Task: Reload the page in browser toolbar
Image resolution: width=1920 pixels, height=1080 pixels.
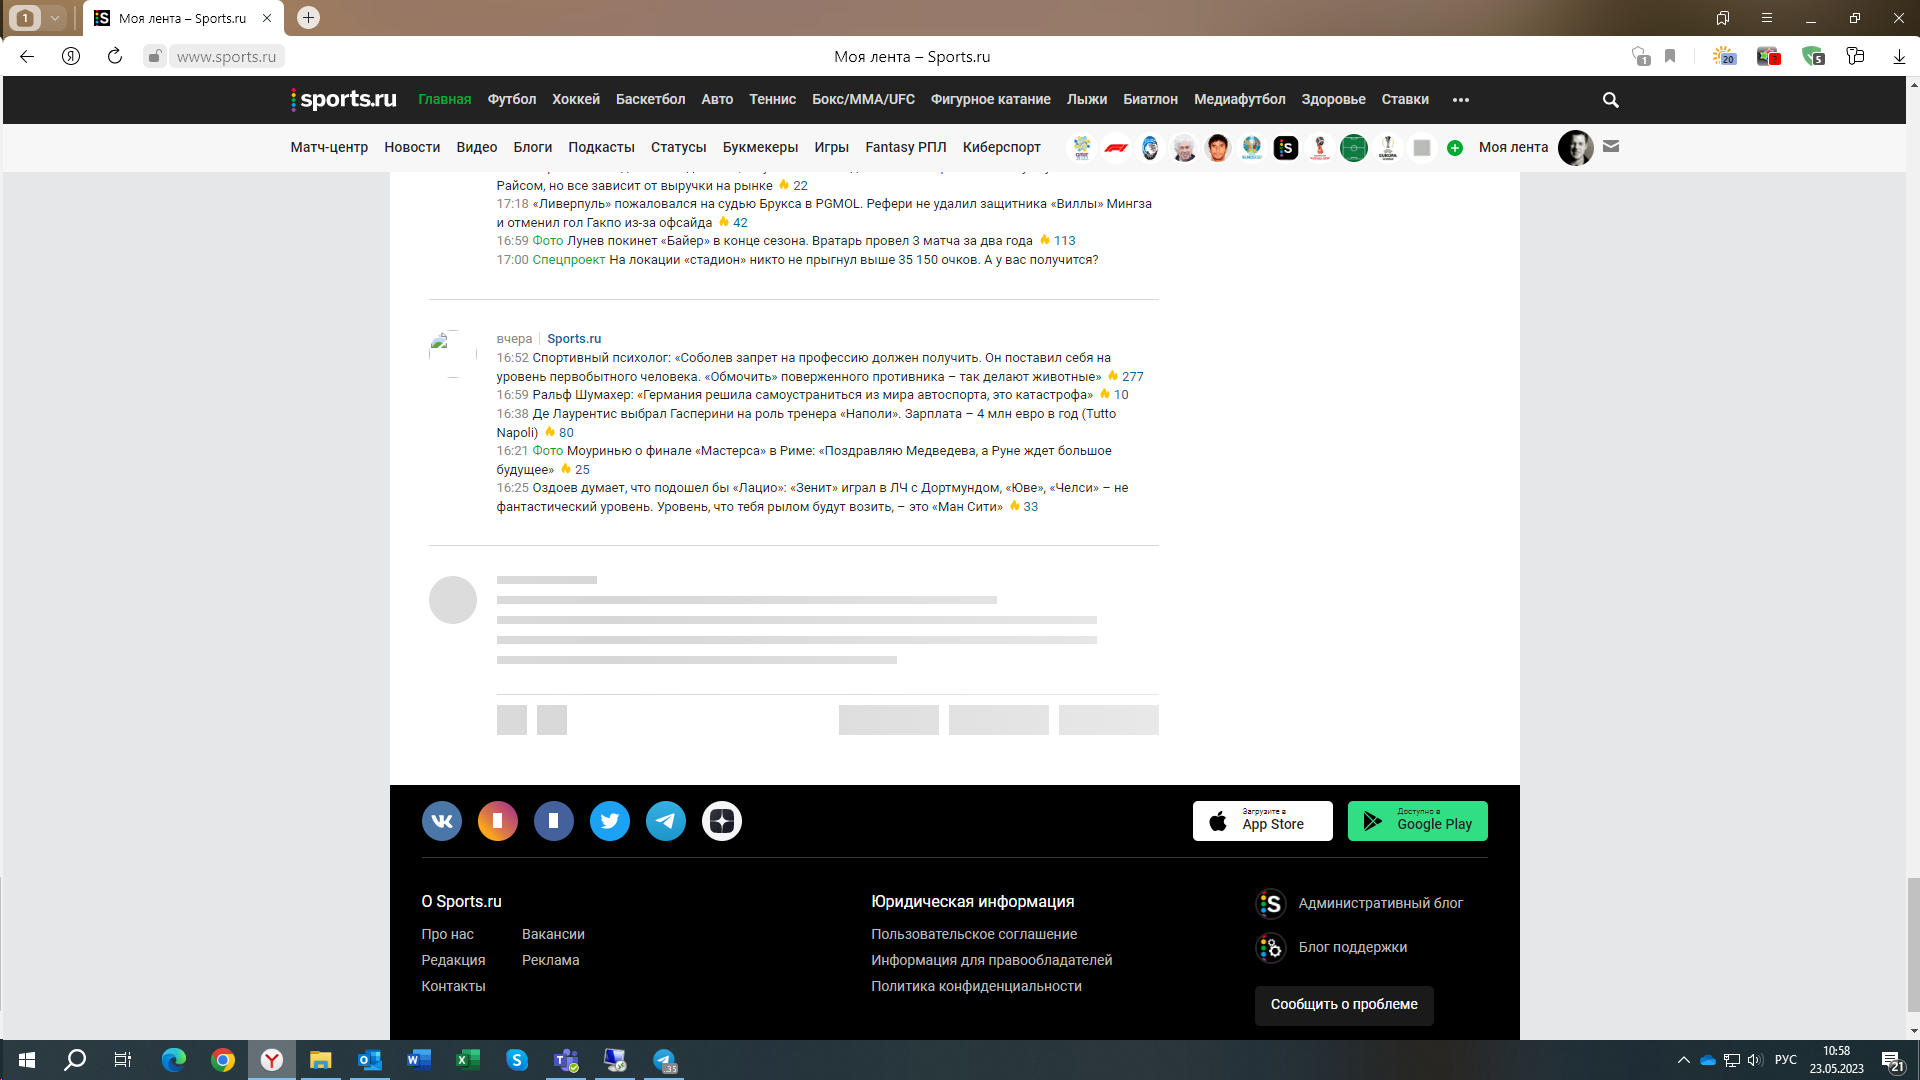Action: tap(115, 57)
